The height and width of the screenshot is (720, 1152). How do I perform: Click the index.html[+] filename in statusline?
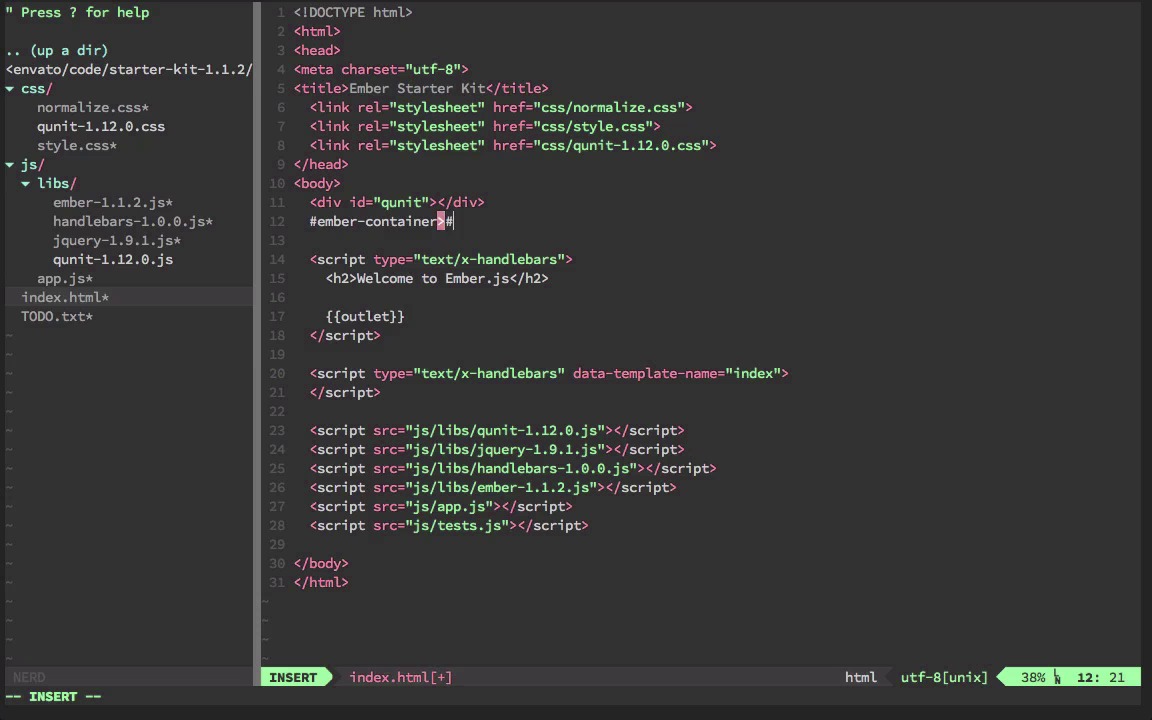[401, 677]
